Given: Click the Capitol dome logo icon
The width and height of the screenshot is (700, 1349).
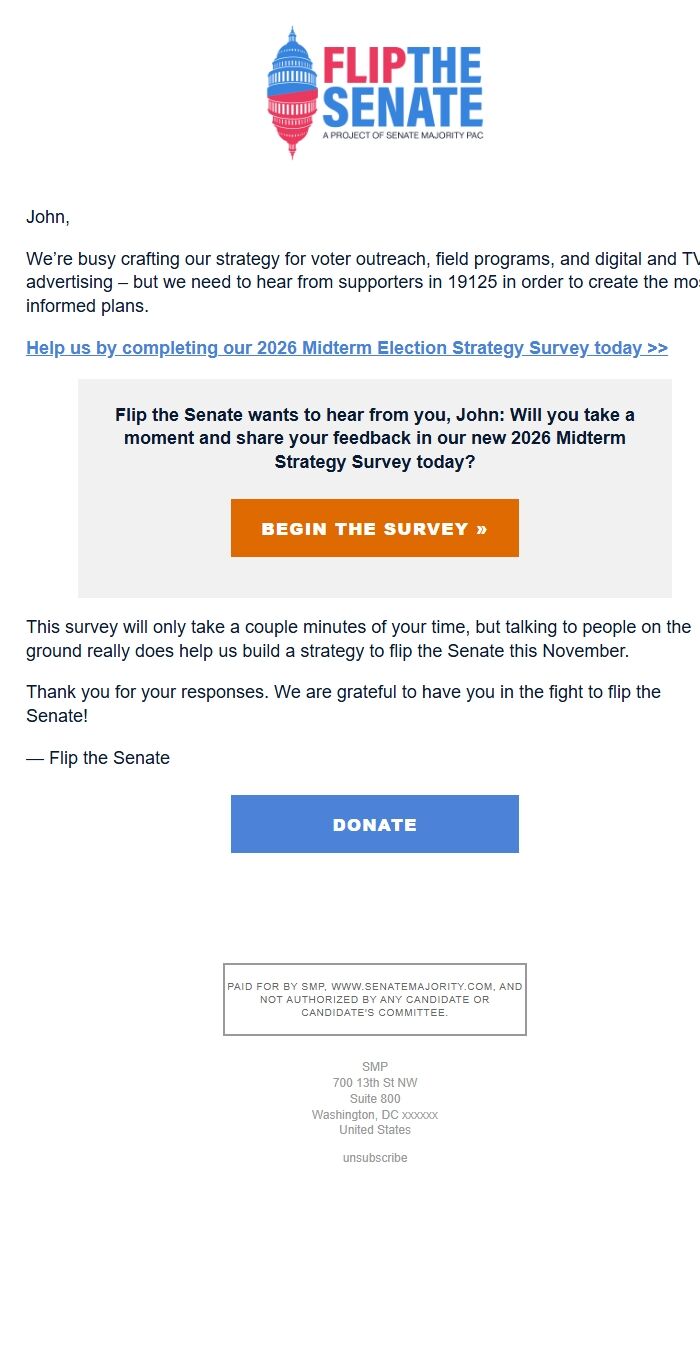Looking at the screenshot, I should tap(291, 88).
